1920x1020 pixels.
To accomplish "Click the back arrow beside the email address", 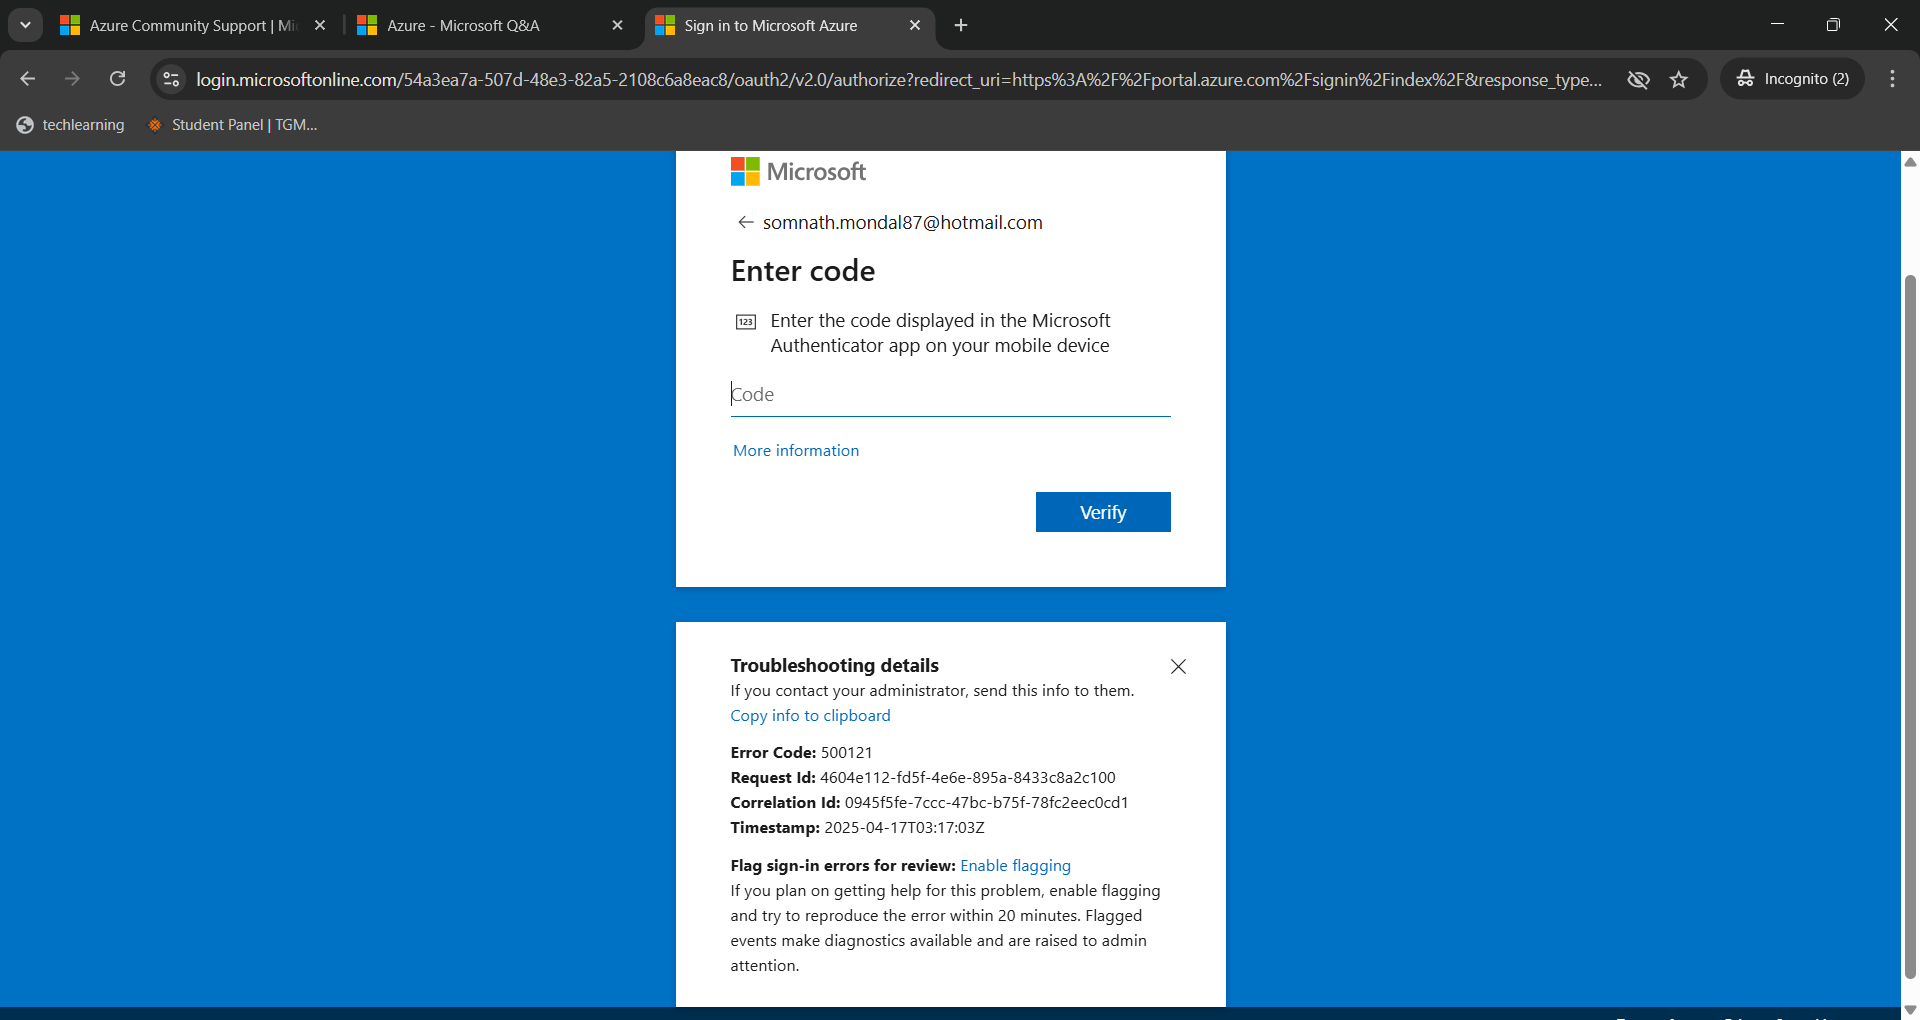I will coord(746,222).
